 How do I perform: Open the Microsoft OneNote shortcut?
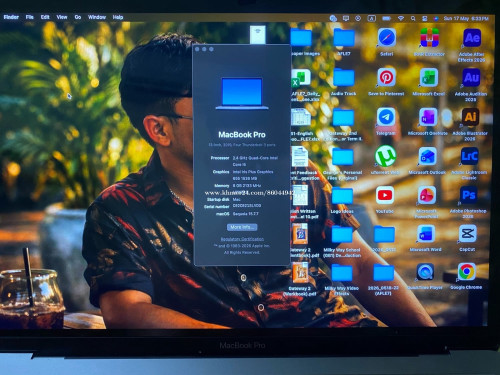(428, 117)
